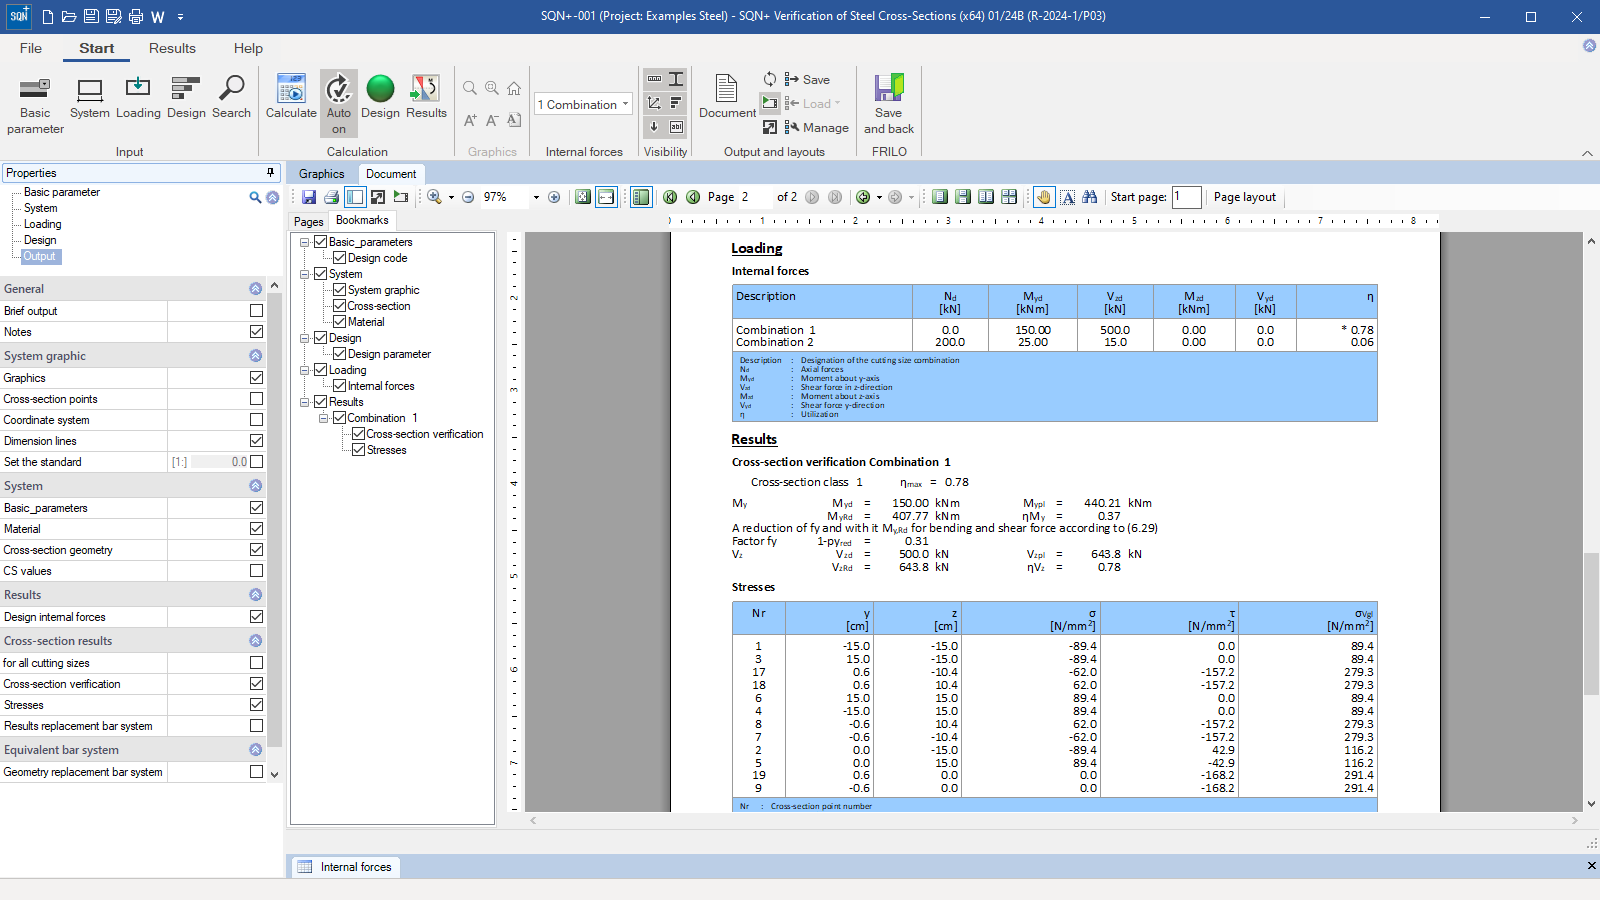Go to first page with the green arrow
The height and width of the screenshot is (900, 1600).
click(x=670, y=197)
